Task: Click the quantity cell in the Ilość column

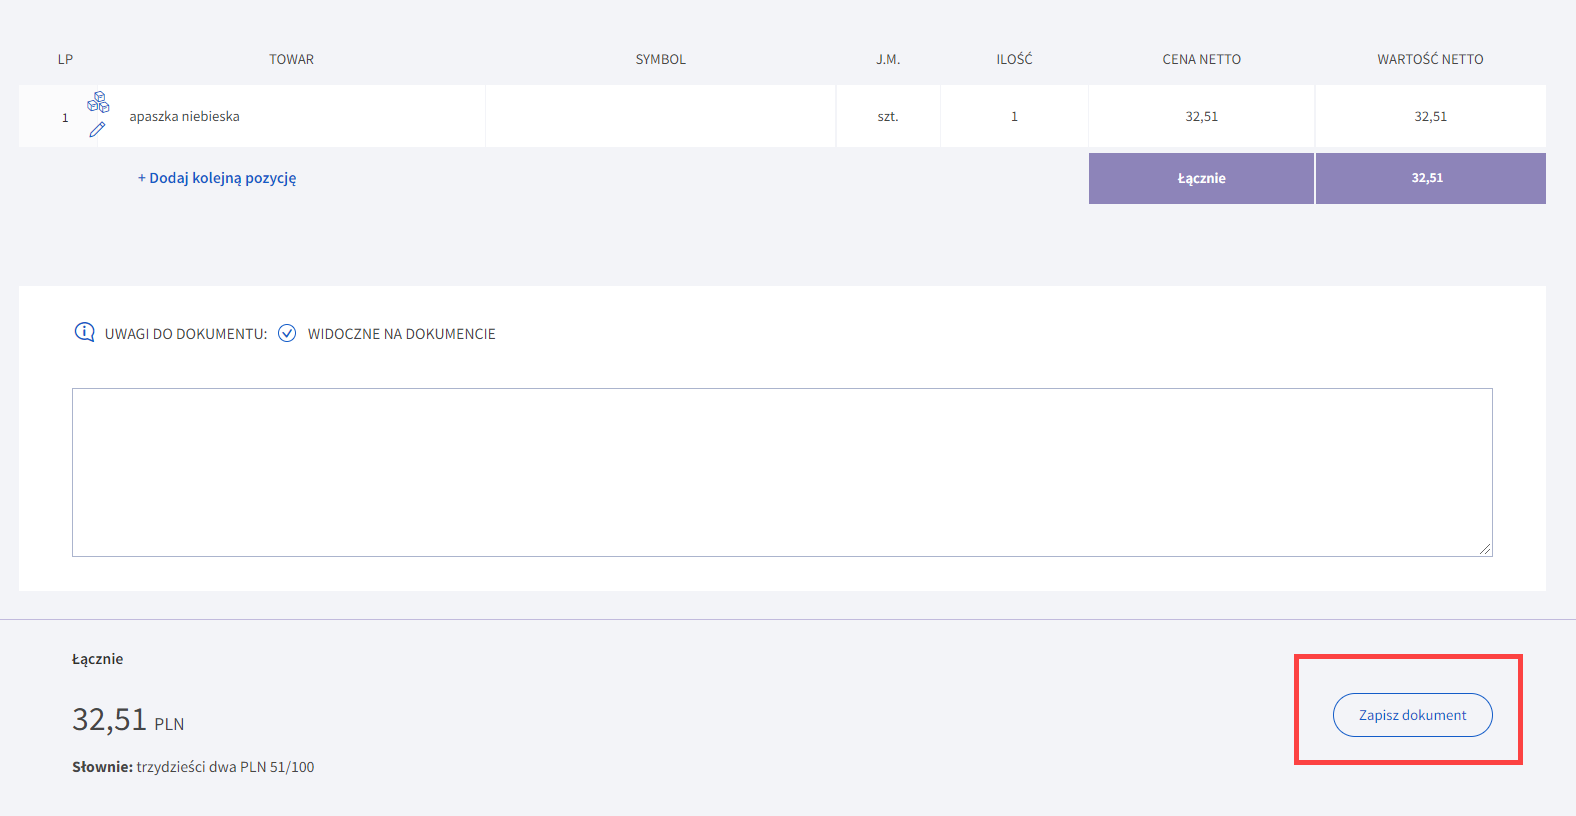Action: pyautogui.click(x=1014, y=117)
